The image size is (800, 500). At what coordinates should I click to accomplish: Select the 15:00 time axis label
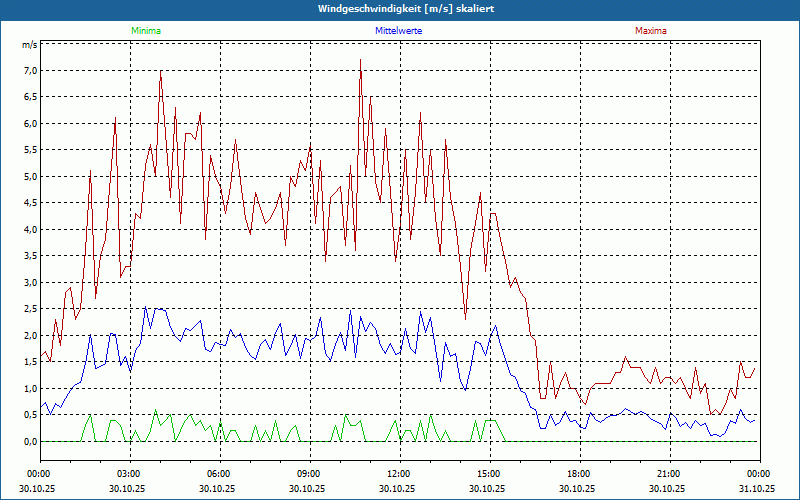[x=489, y=474]
